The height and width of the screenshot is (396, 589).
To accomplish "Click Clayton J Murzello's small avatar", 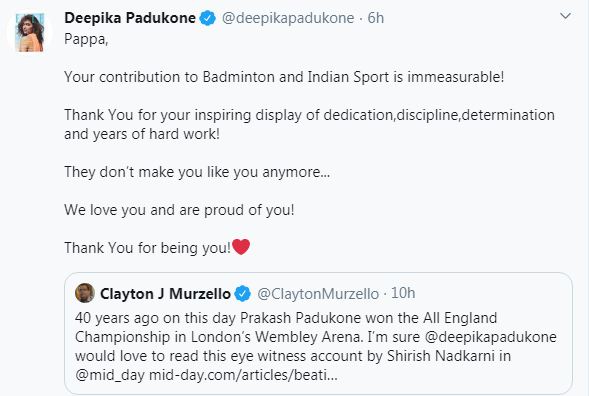I will point(85,293).
